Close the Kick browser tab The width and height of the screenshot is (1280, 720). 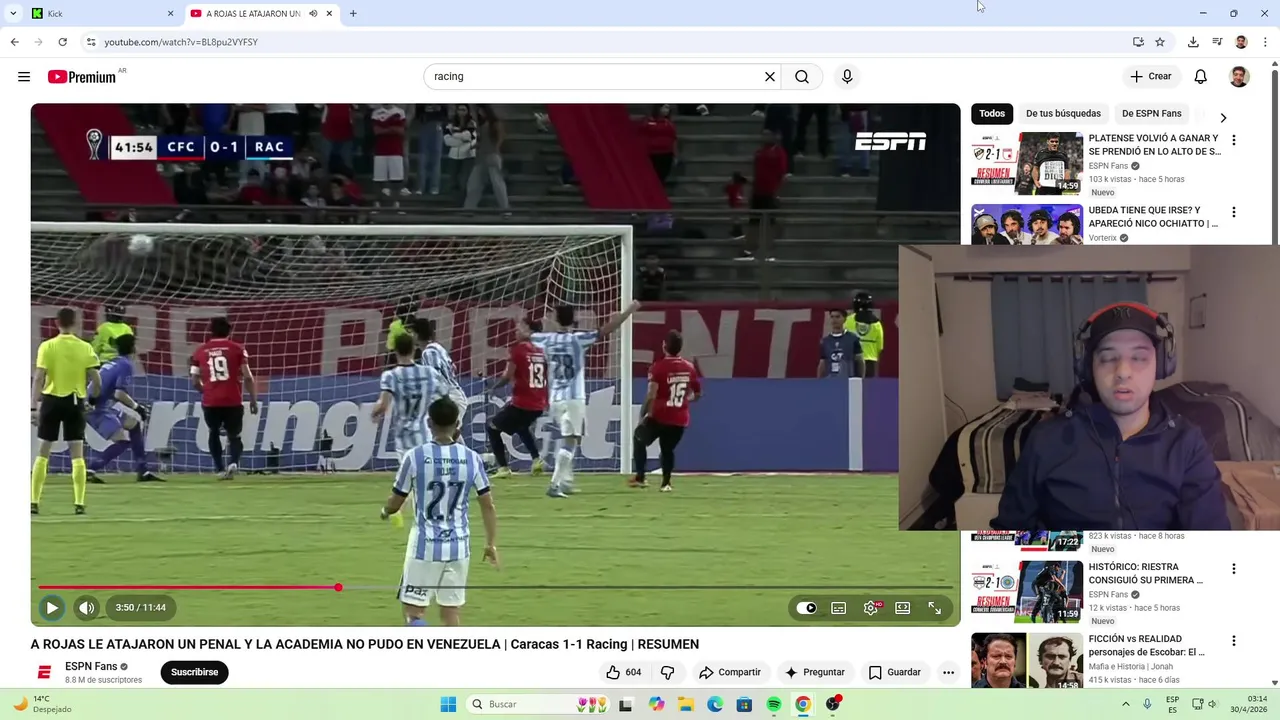170,13
